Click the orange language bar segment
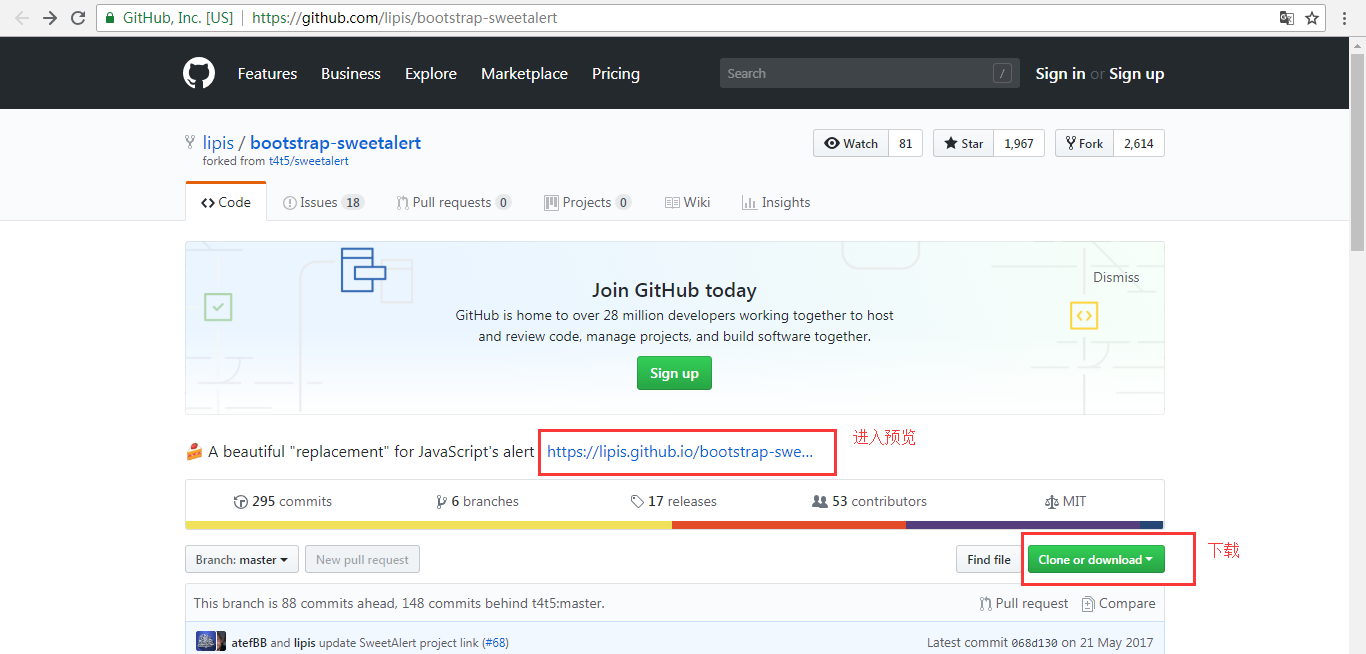Screen dimensions: 1366x654 click(789, 525)
